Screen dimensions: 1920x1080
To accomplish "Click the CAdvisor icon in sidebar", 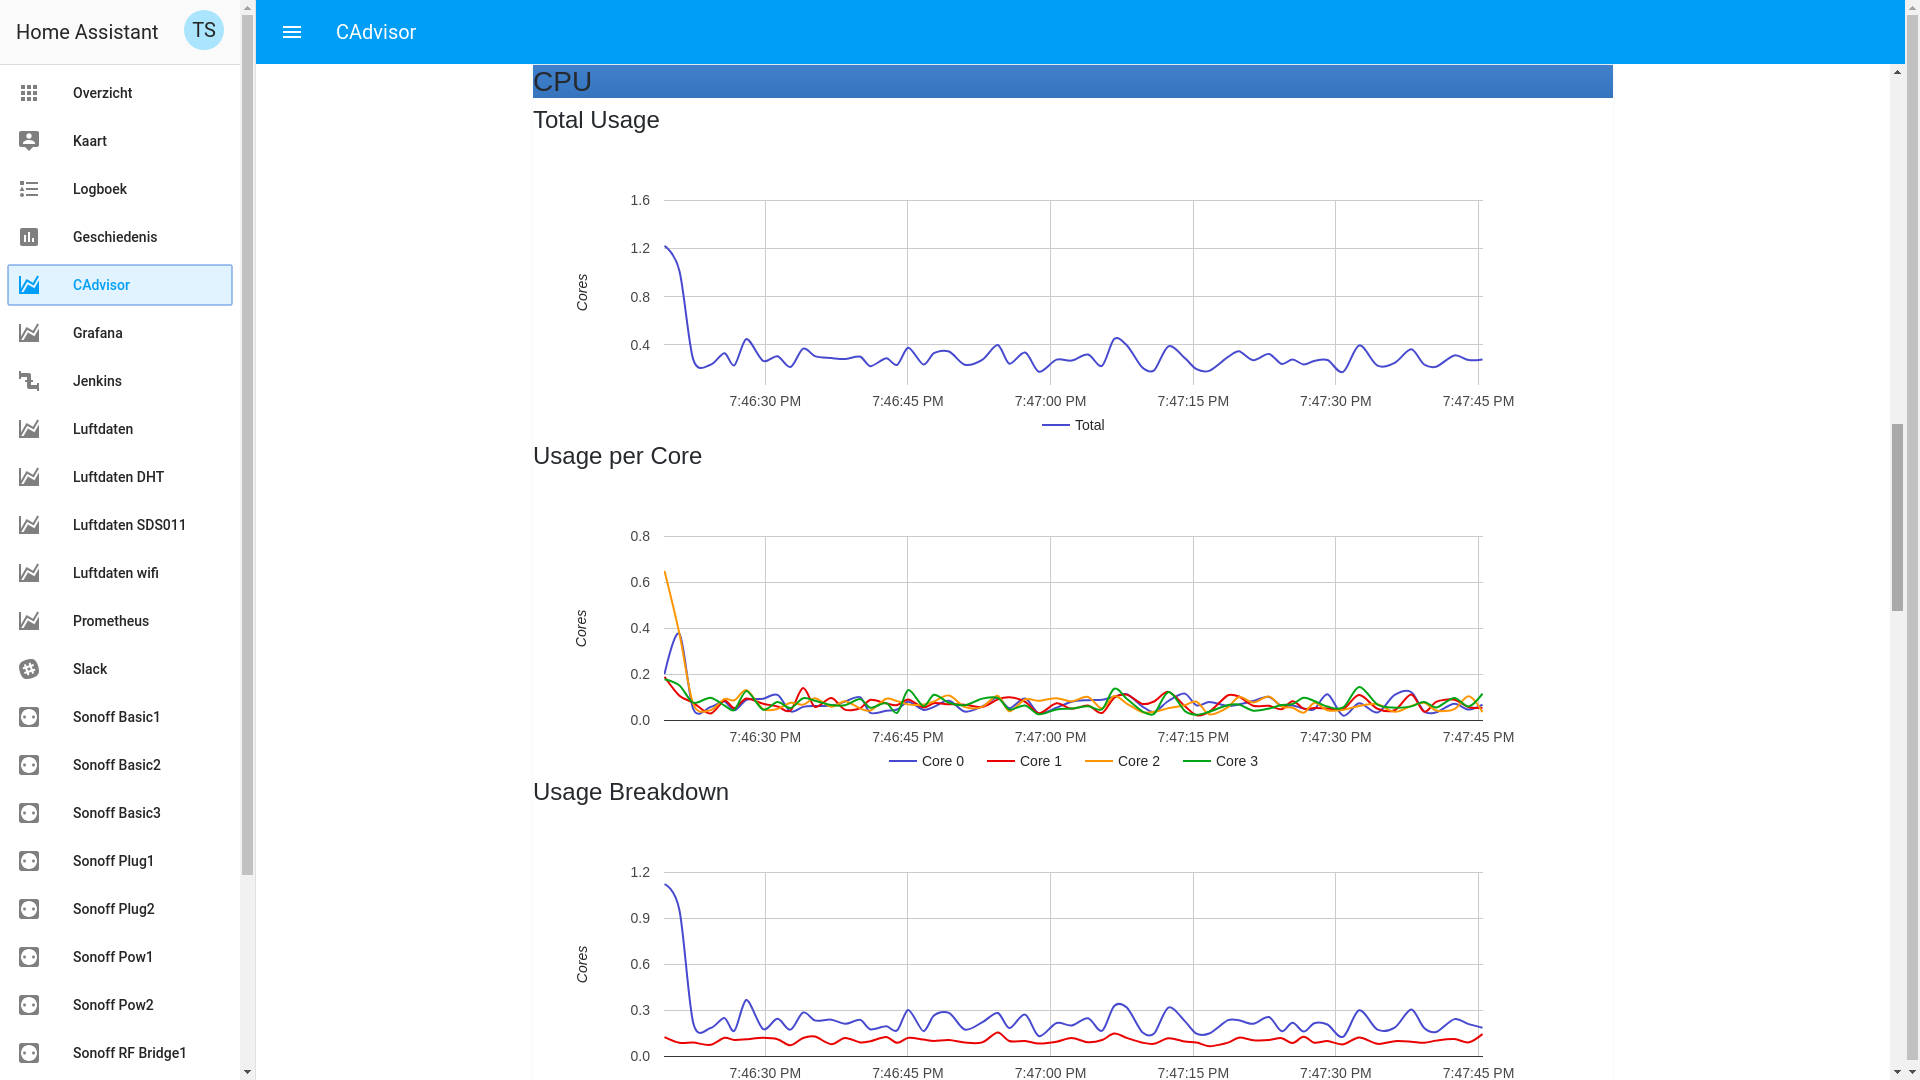I will [x=29, y=284].
